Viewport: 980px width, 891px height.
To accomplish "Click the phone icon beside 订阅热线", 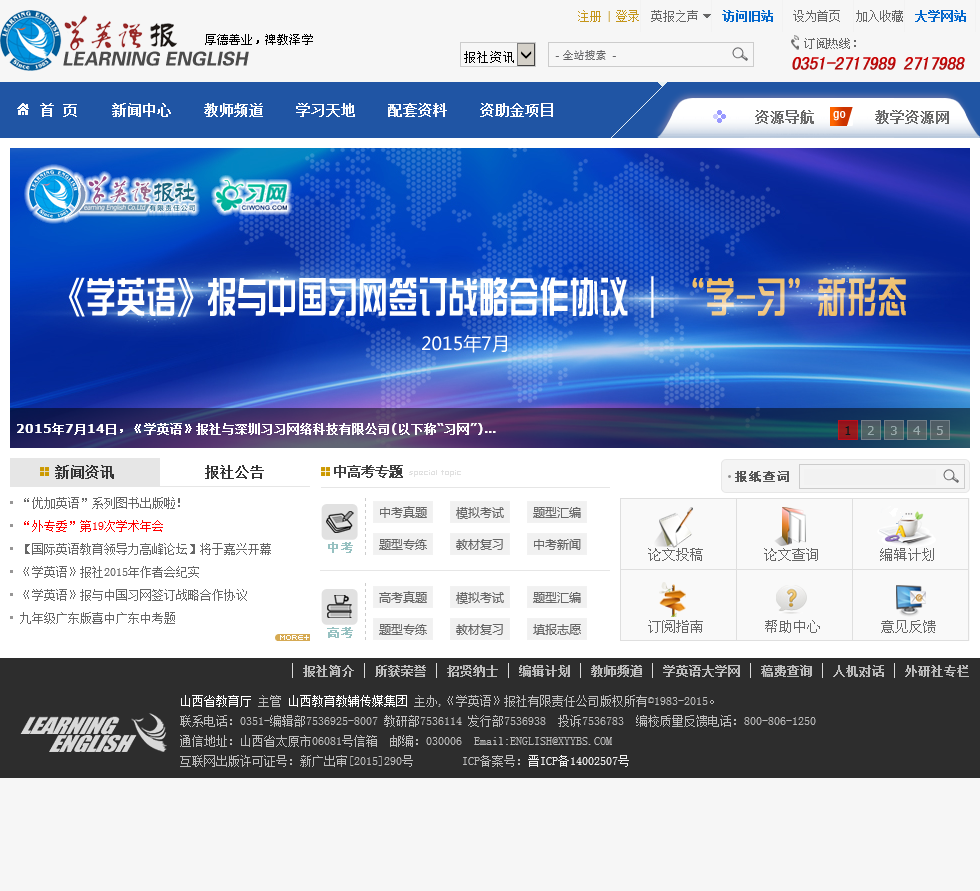I will tap(795, 43).
